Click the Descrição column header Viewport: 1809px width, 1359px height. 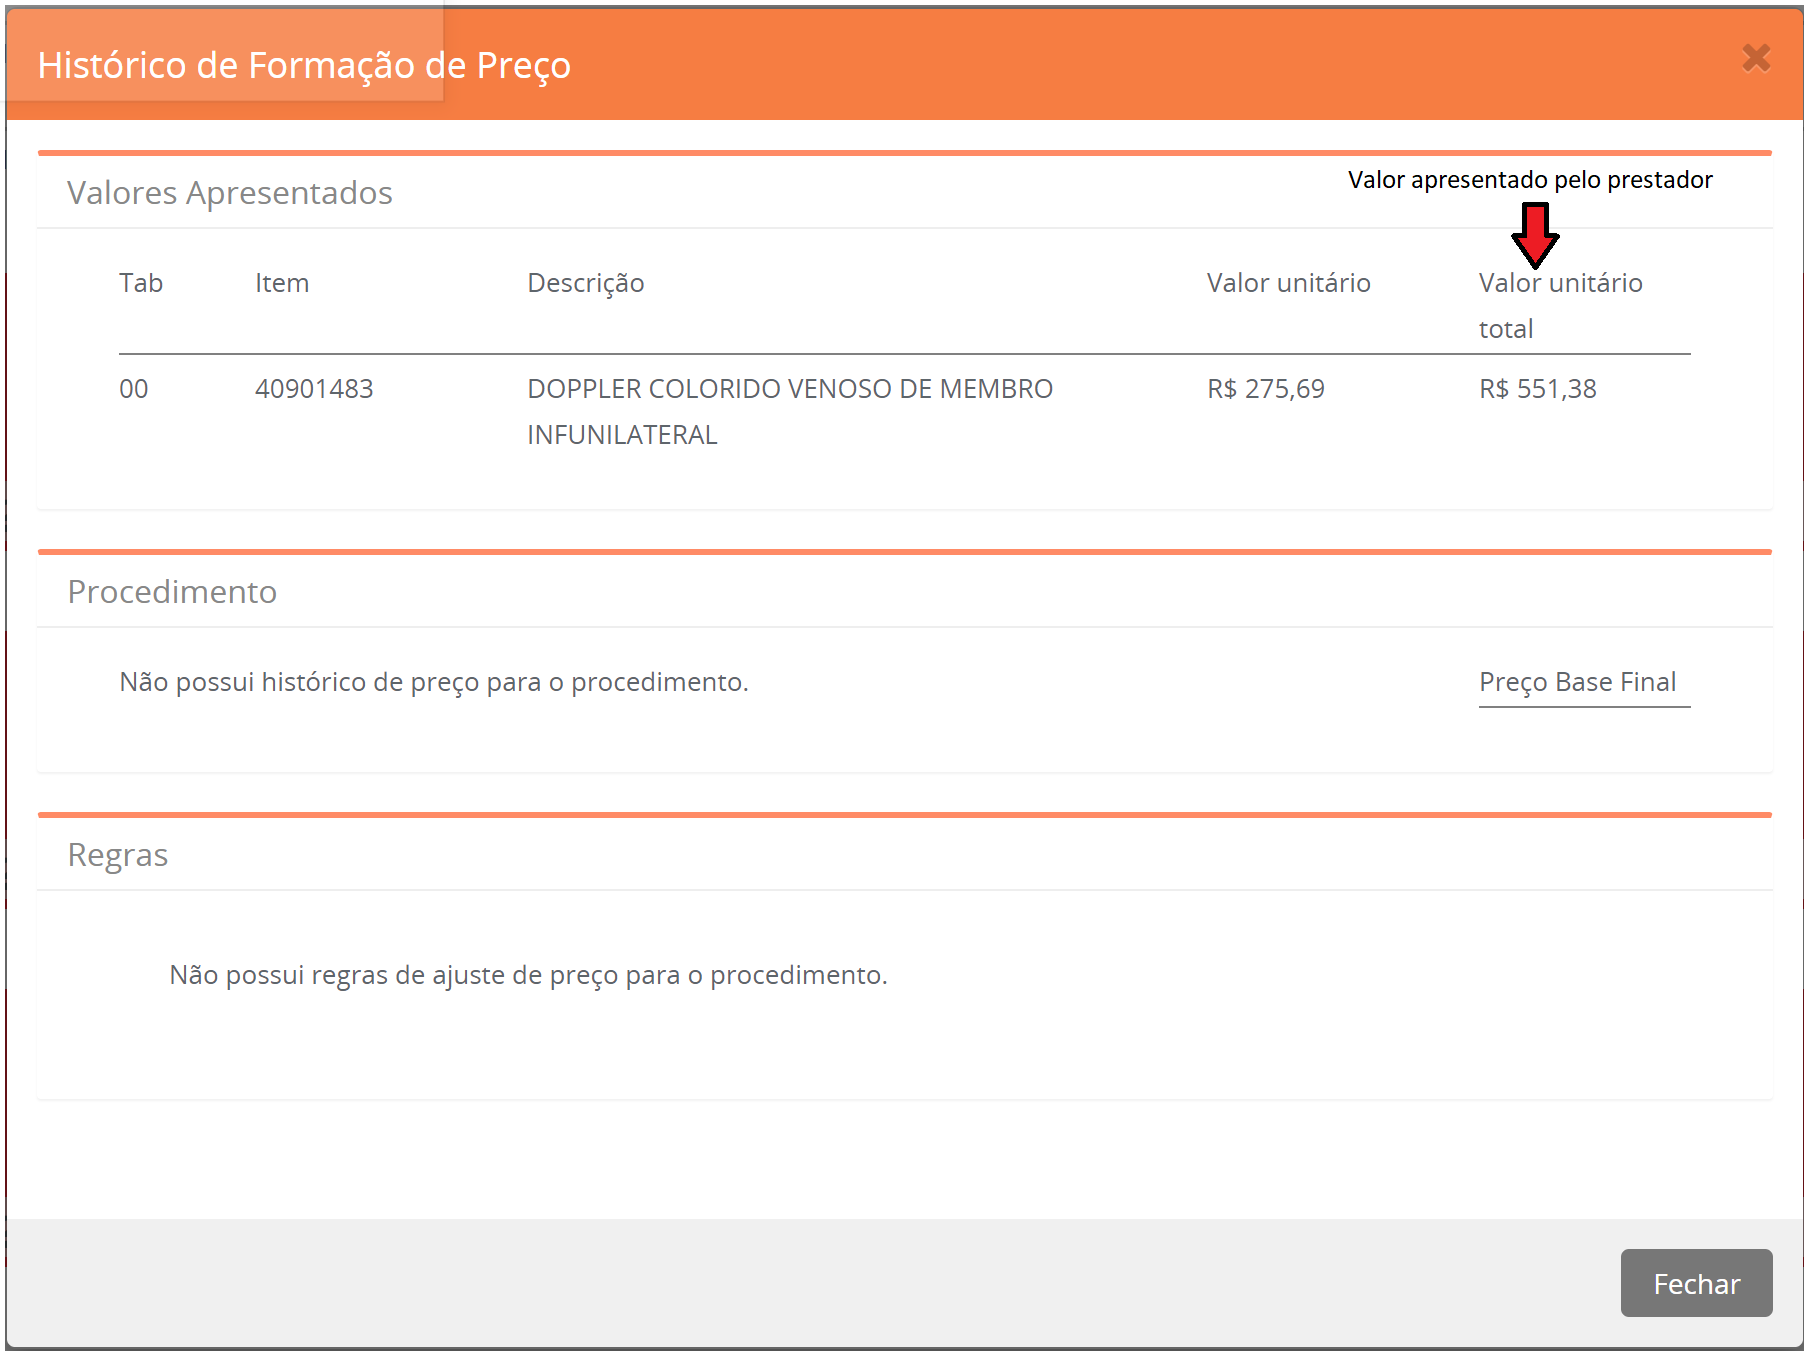tap(585, 283)
